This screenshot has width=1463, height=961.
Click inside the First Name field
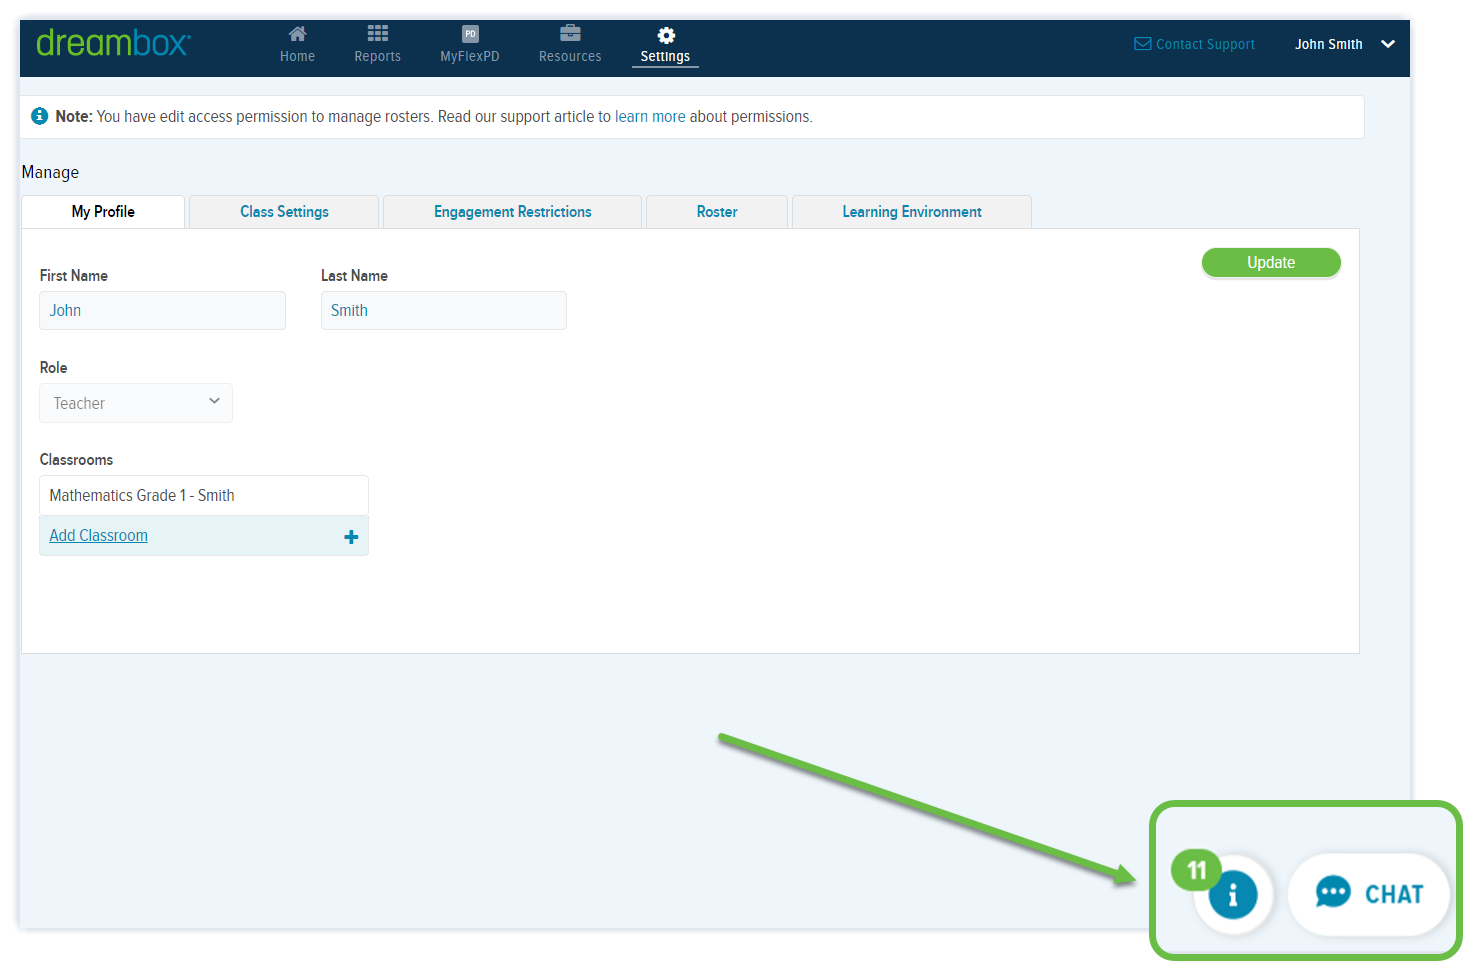point(161,310)
